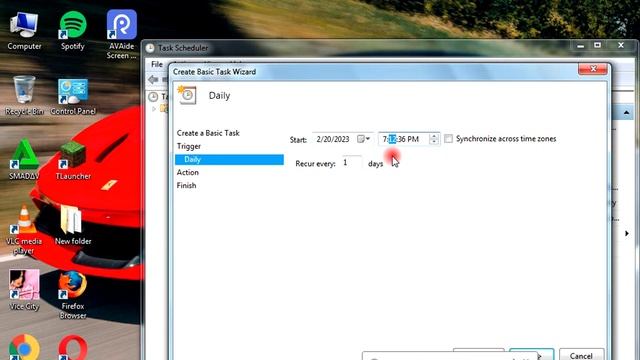Click the Task Scheduler title bar clock icon

[x=150, y=48]
